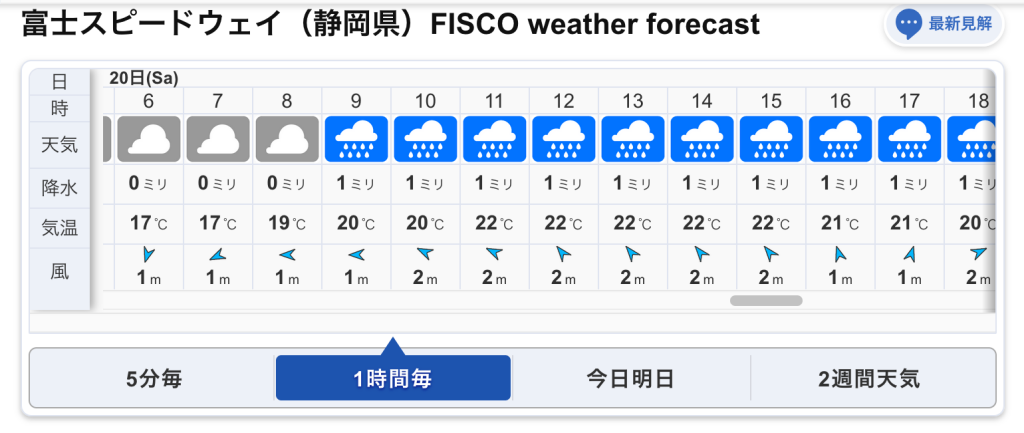Click the rain icon at 12 o'clock

tap(564, 139)
